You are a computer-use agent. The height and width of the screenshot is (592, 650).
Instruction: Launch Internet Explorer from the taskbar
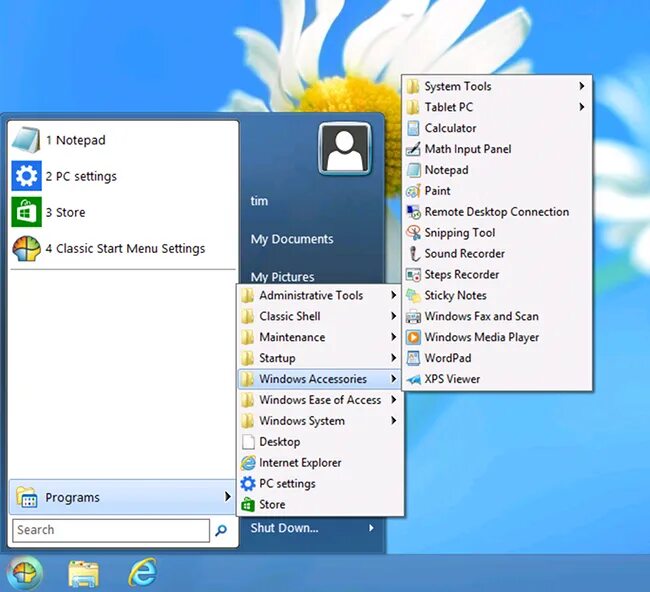click(143, 573)
